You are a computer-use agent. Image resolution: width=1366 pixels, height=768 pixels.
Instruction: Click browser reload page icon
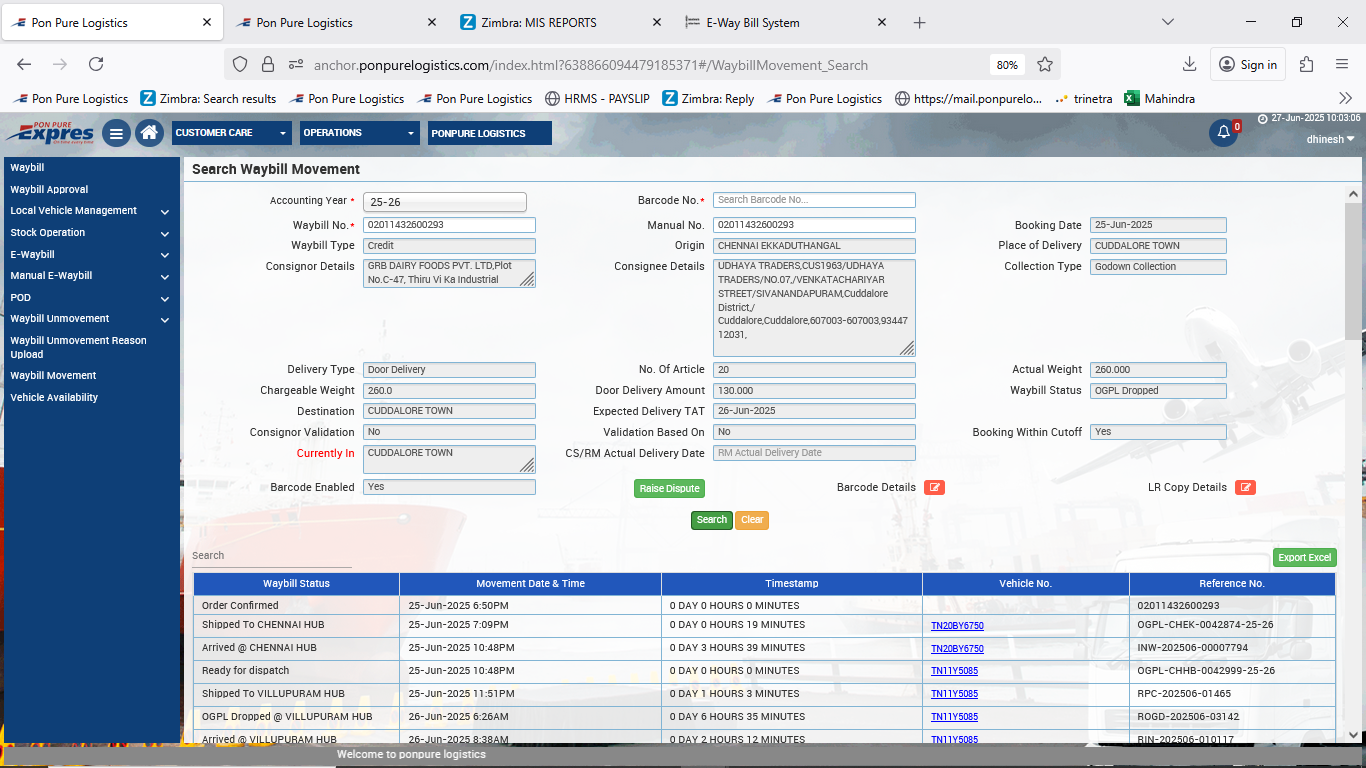(x=96, y=64)
